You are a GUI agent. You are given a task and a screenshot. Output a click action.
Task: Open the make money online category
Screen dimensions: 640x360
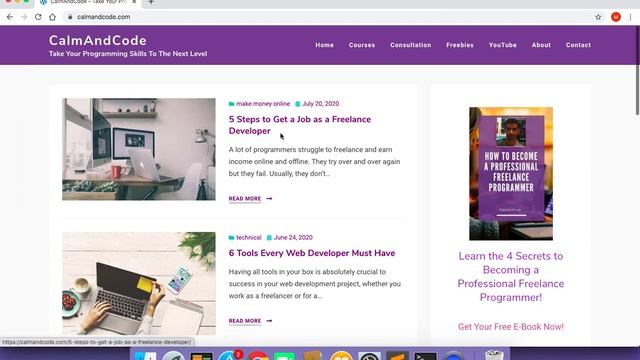[x=263, y=104]
